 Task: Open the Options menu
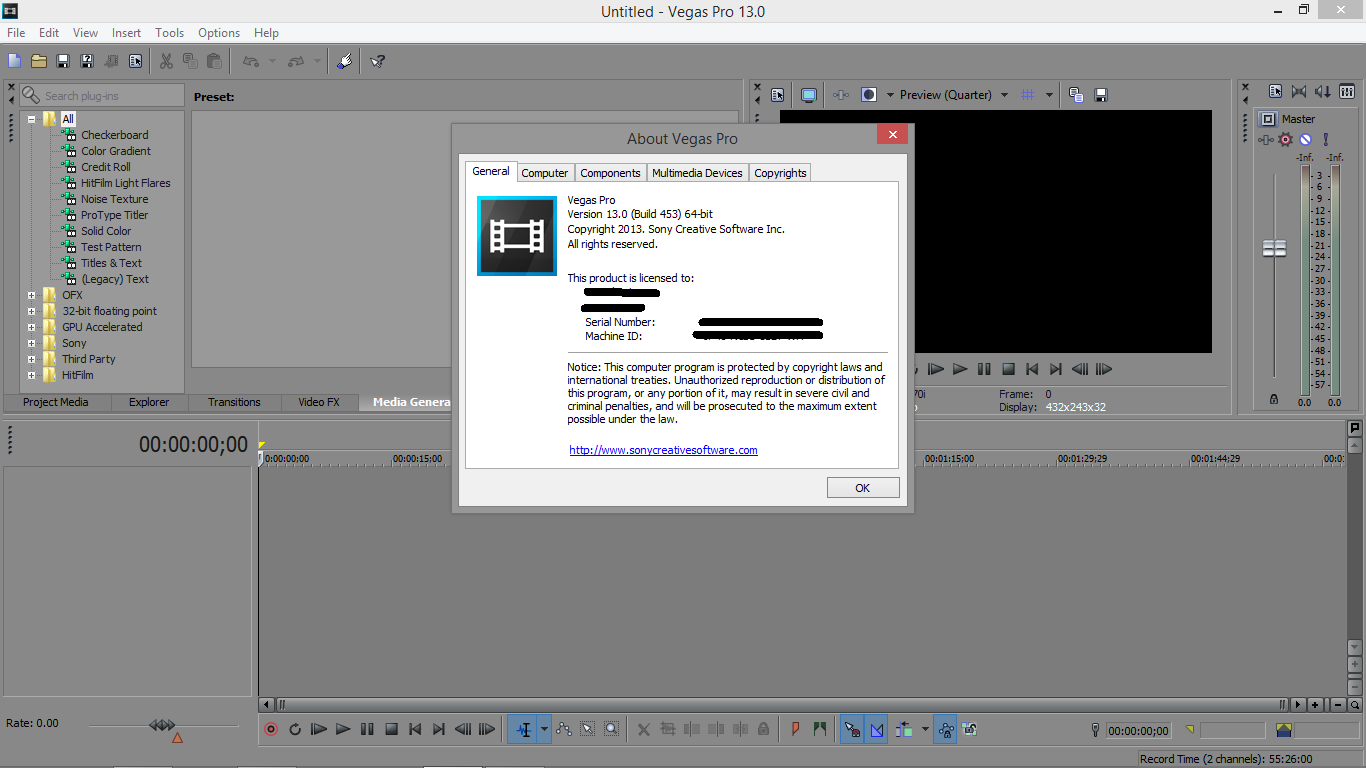[x=219, y=33]
